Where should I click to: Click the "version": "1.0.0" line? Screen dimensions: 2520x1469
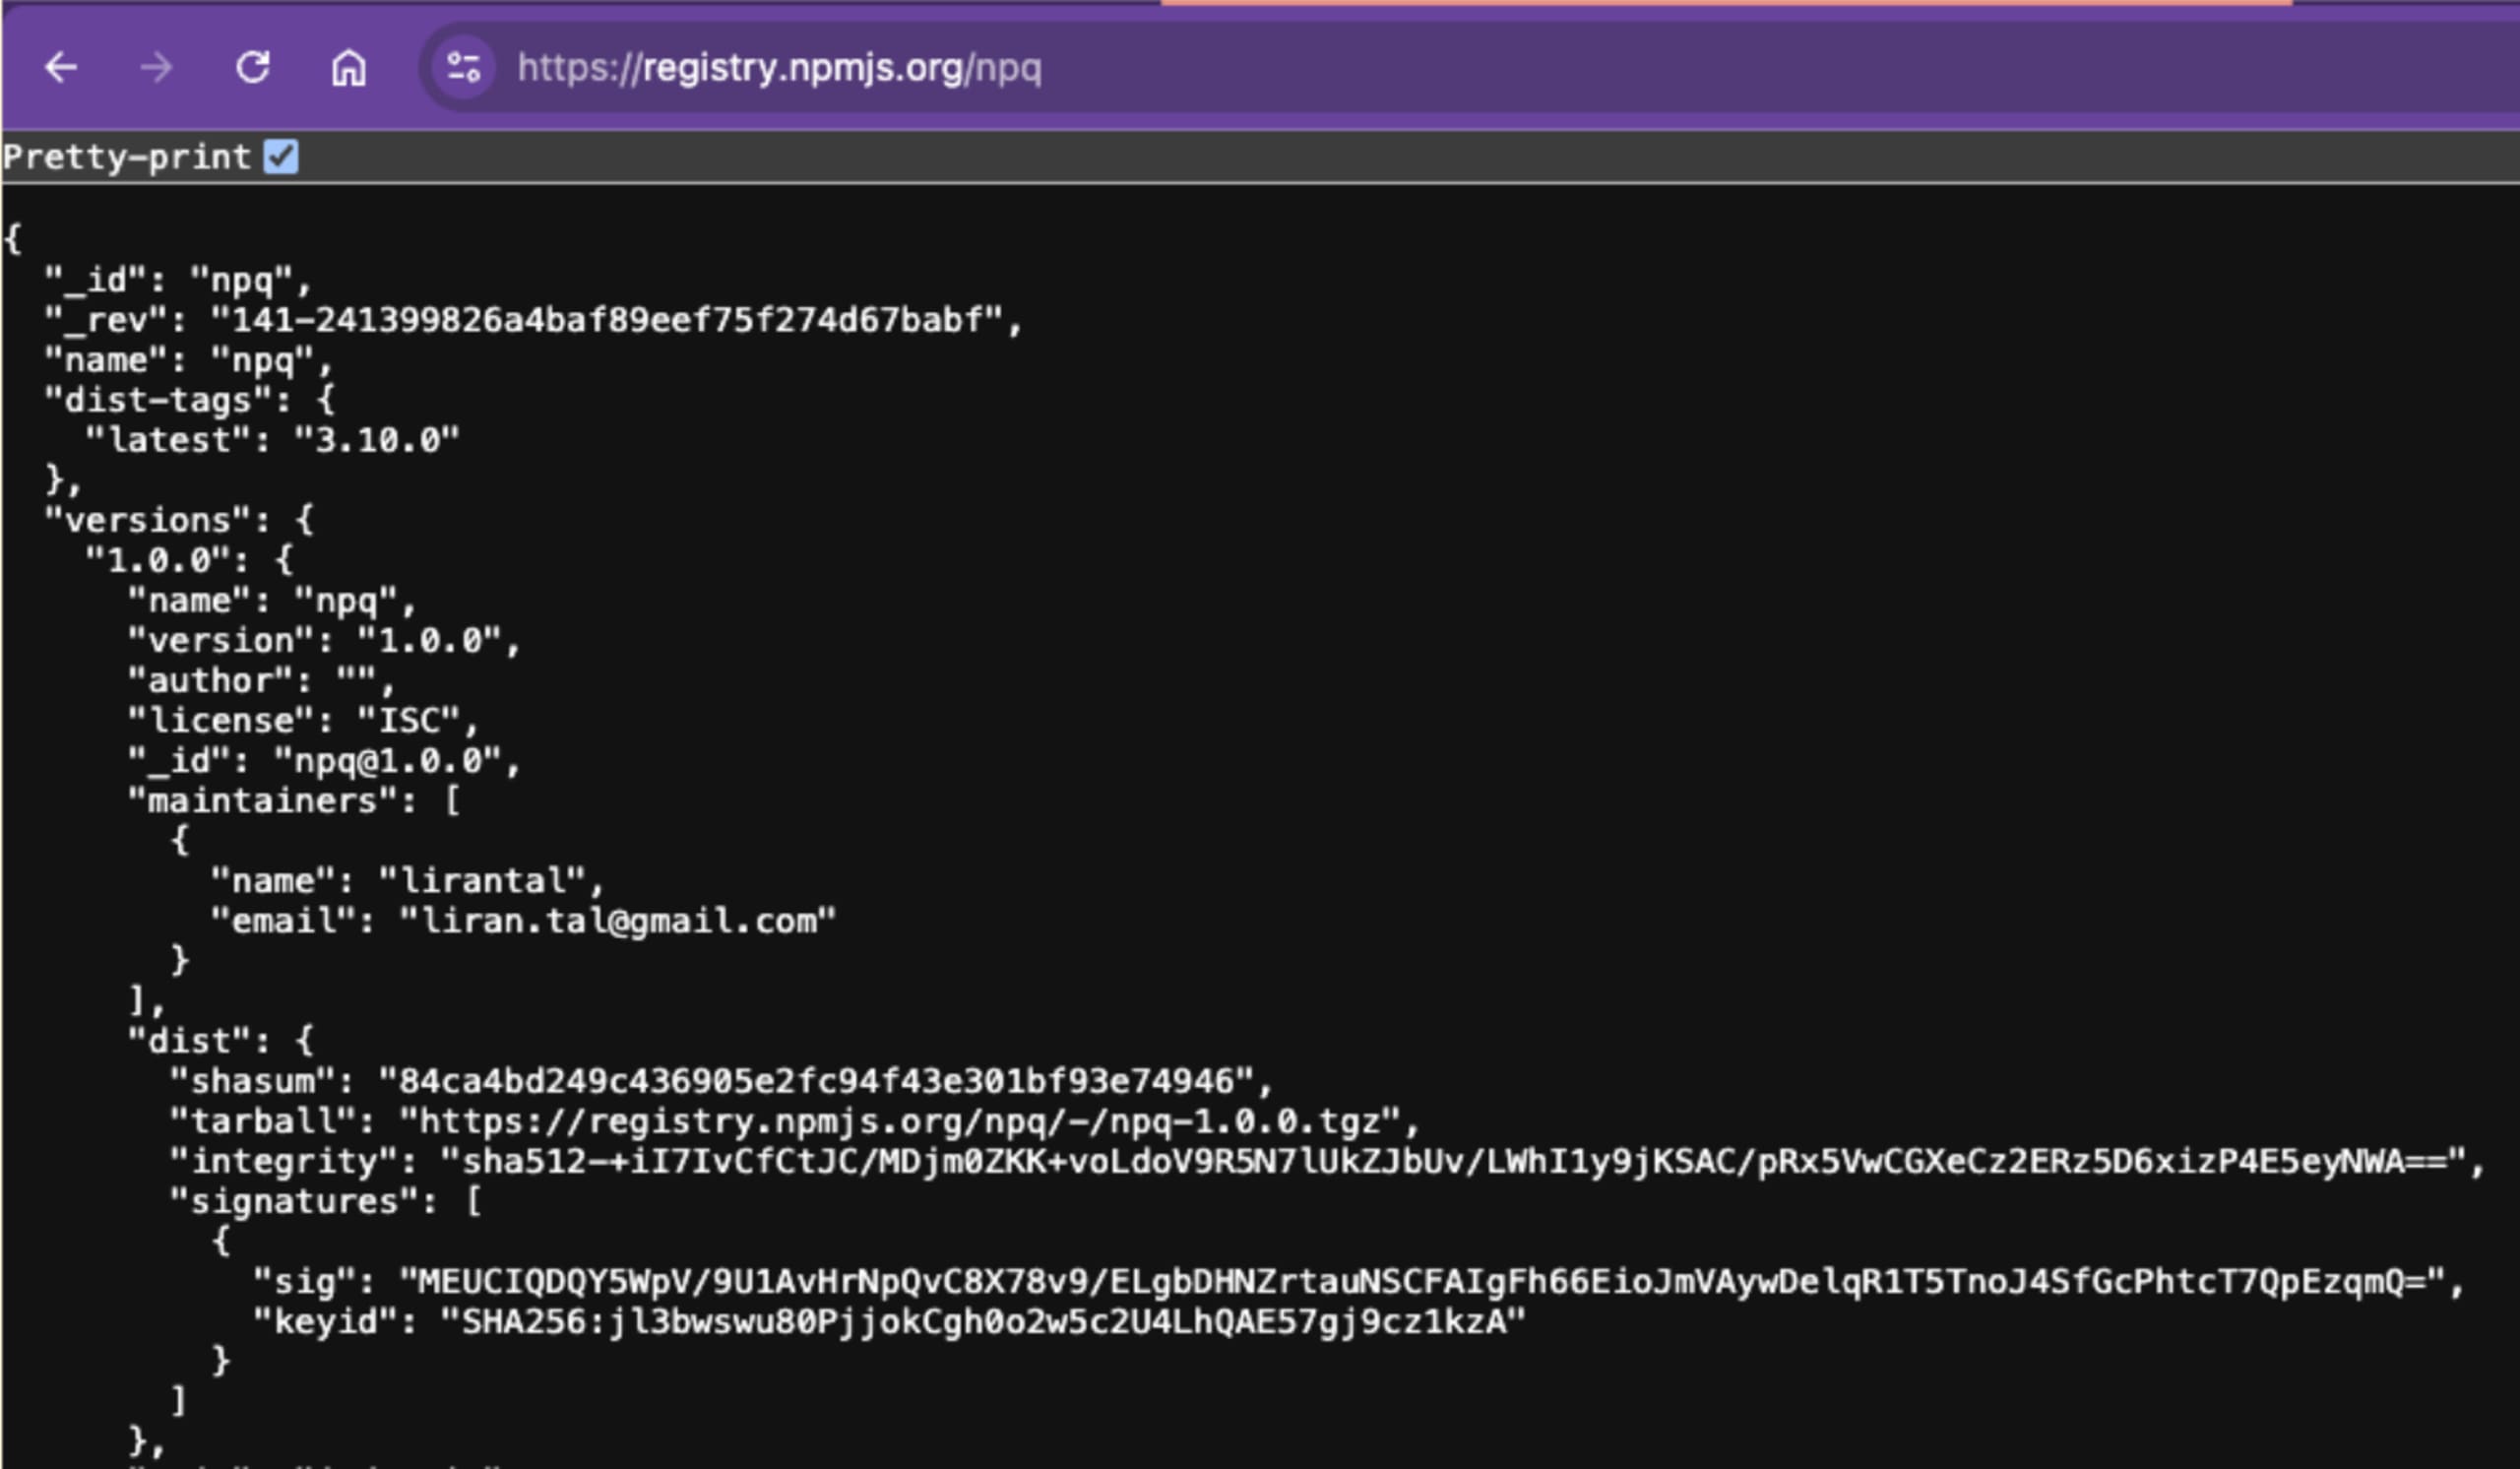coord(324,640)
